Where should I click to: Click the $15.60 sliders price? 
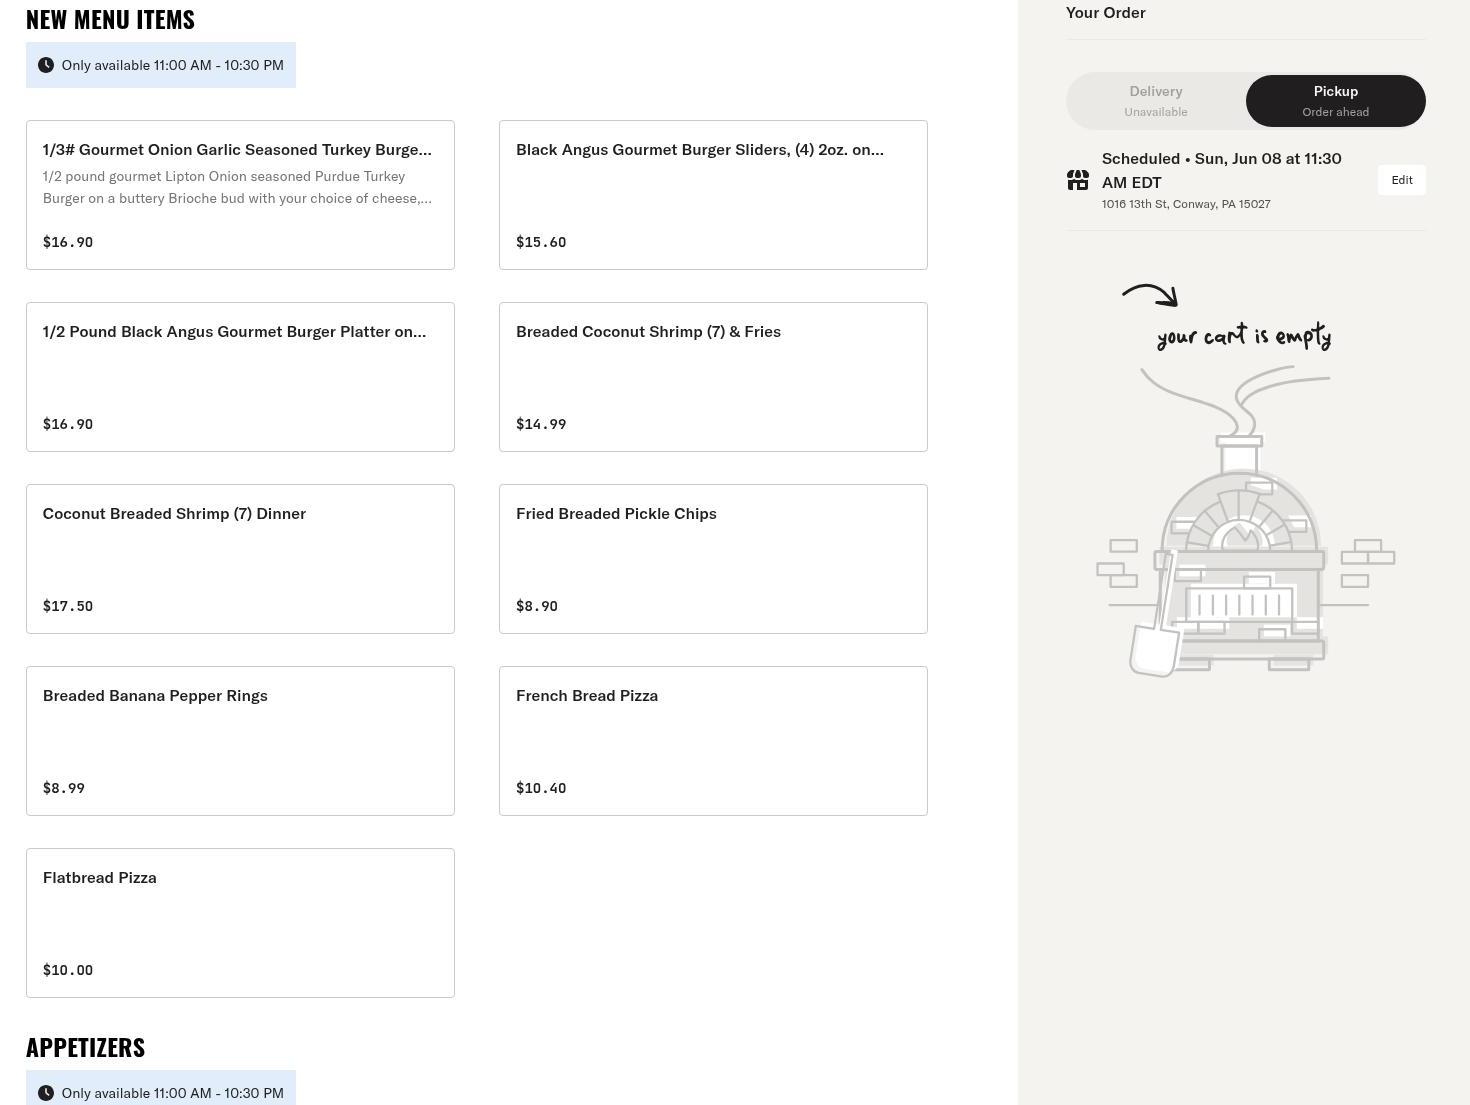pyautogui.click(x=541, y=242)
